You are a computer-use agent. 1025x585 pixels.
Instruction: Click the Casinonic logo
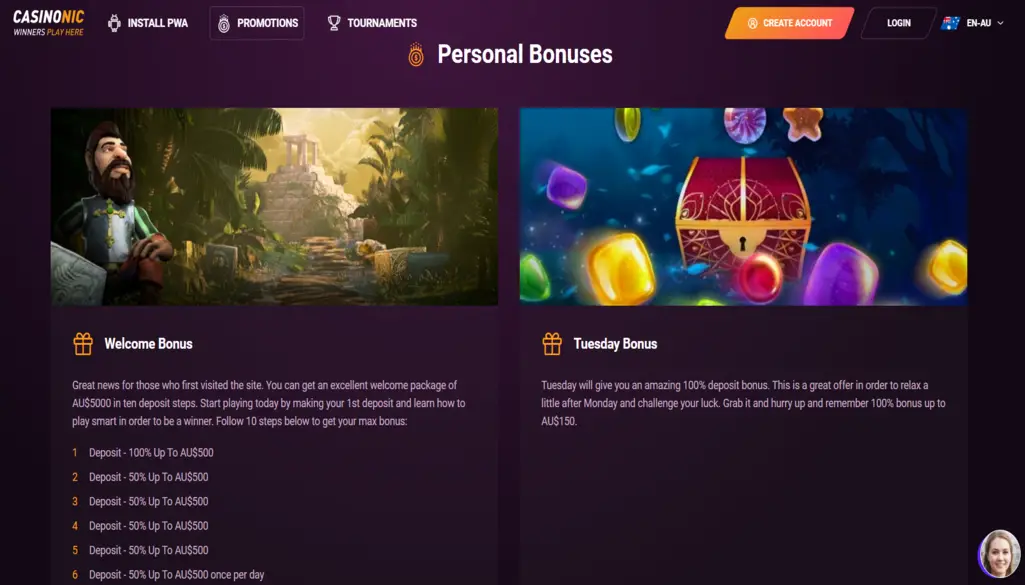(x=48, y=23)
